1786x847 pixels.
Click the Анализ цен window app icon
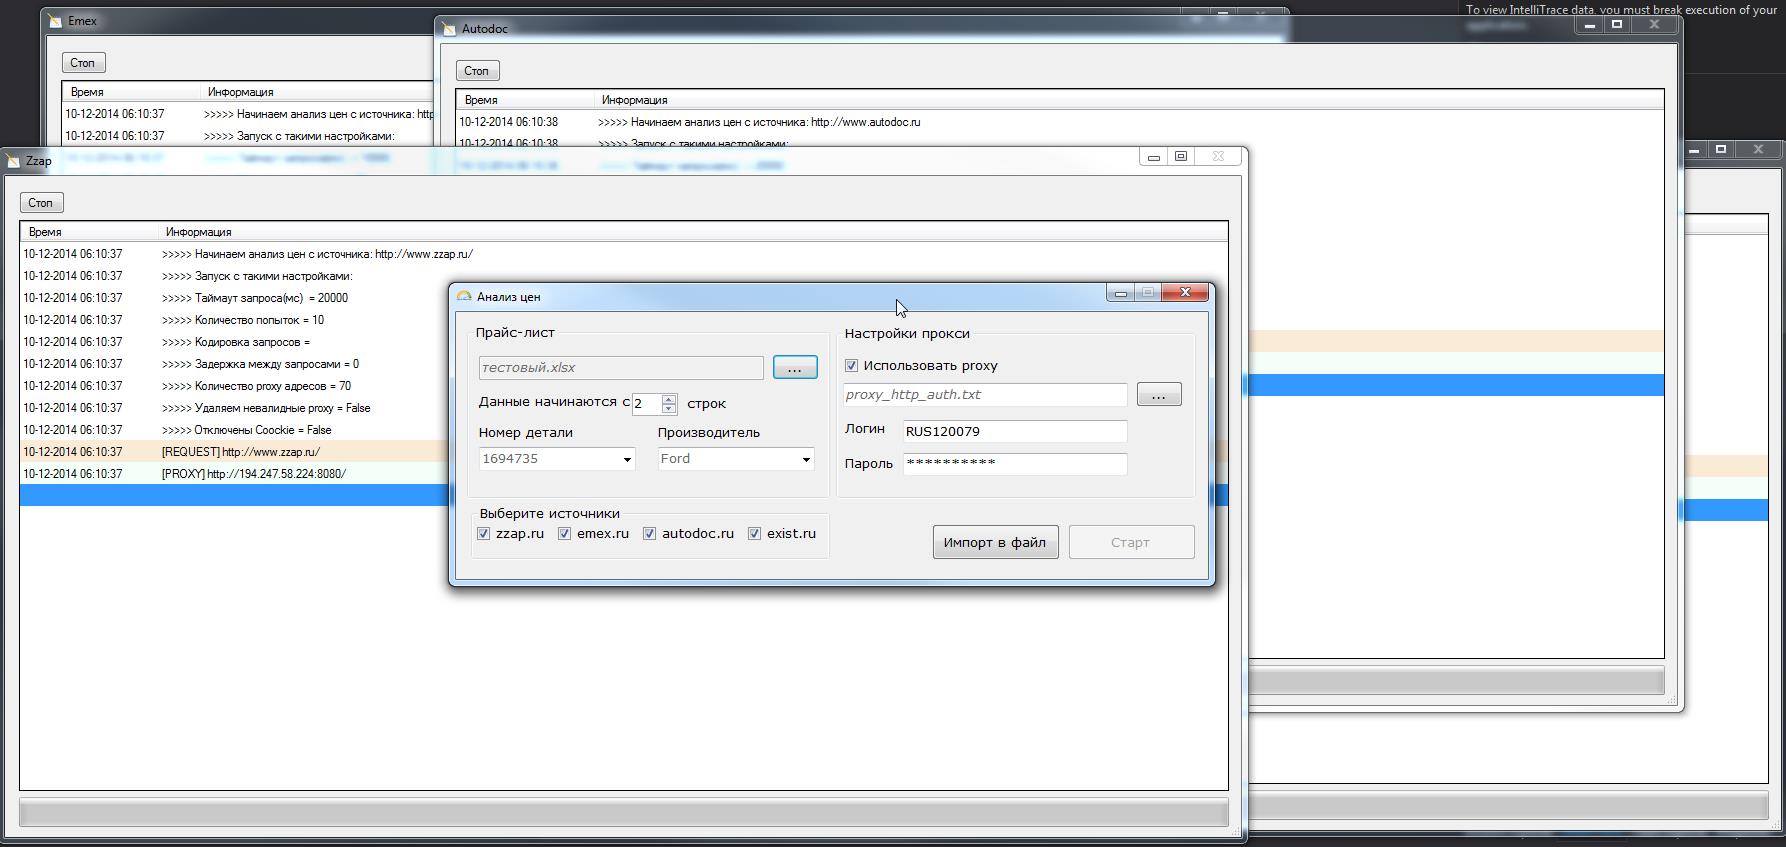464,296
